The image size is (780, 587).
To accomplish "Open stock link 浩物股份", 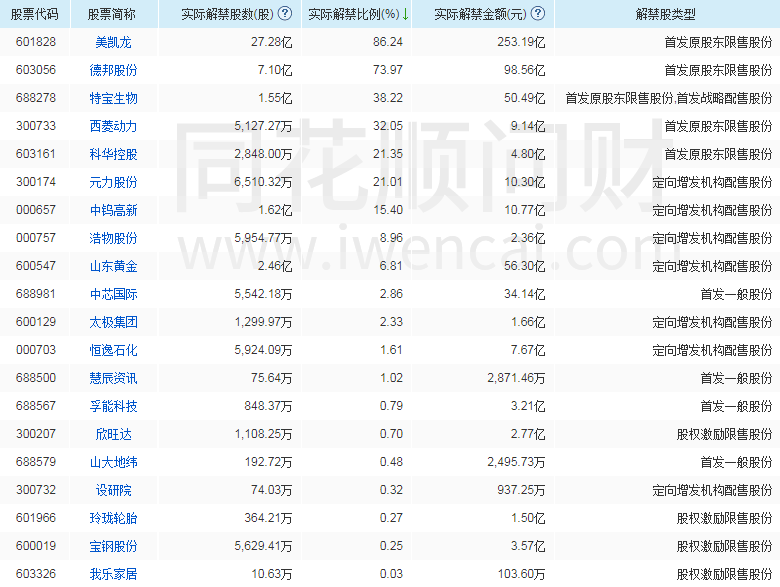I will 113,238.
